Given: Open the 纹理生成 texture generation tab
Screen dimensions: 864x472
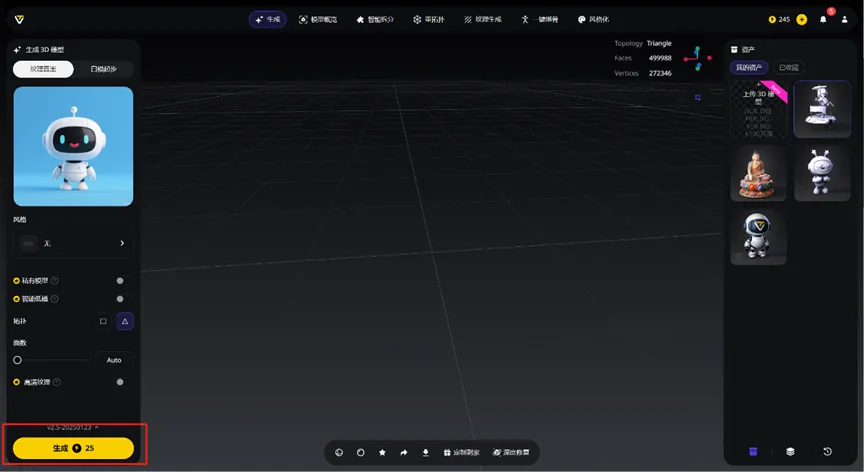Looking at the screenshot, I should tap(483, 19).
